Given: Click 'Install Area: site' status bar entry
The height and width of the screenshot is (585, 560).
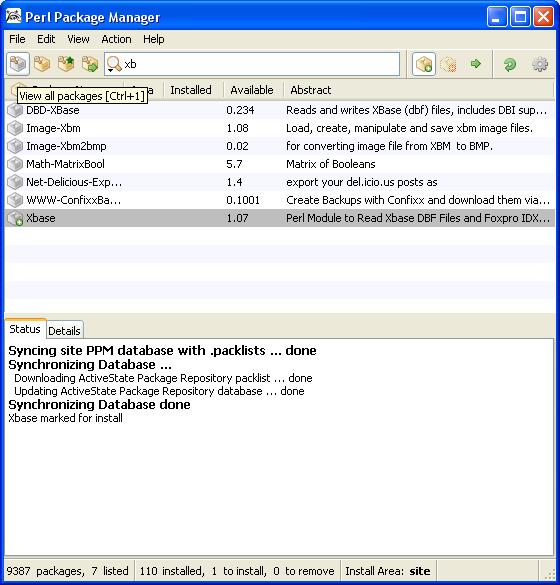Looking at the screenshot, I should [388, 571].
